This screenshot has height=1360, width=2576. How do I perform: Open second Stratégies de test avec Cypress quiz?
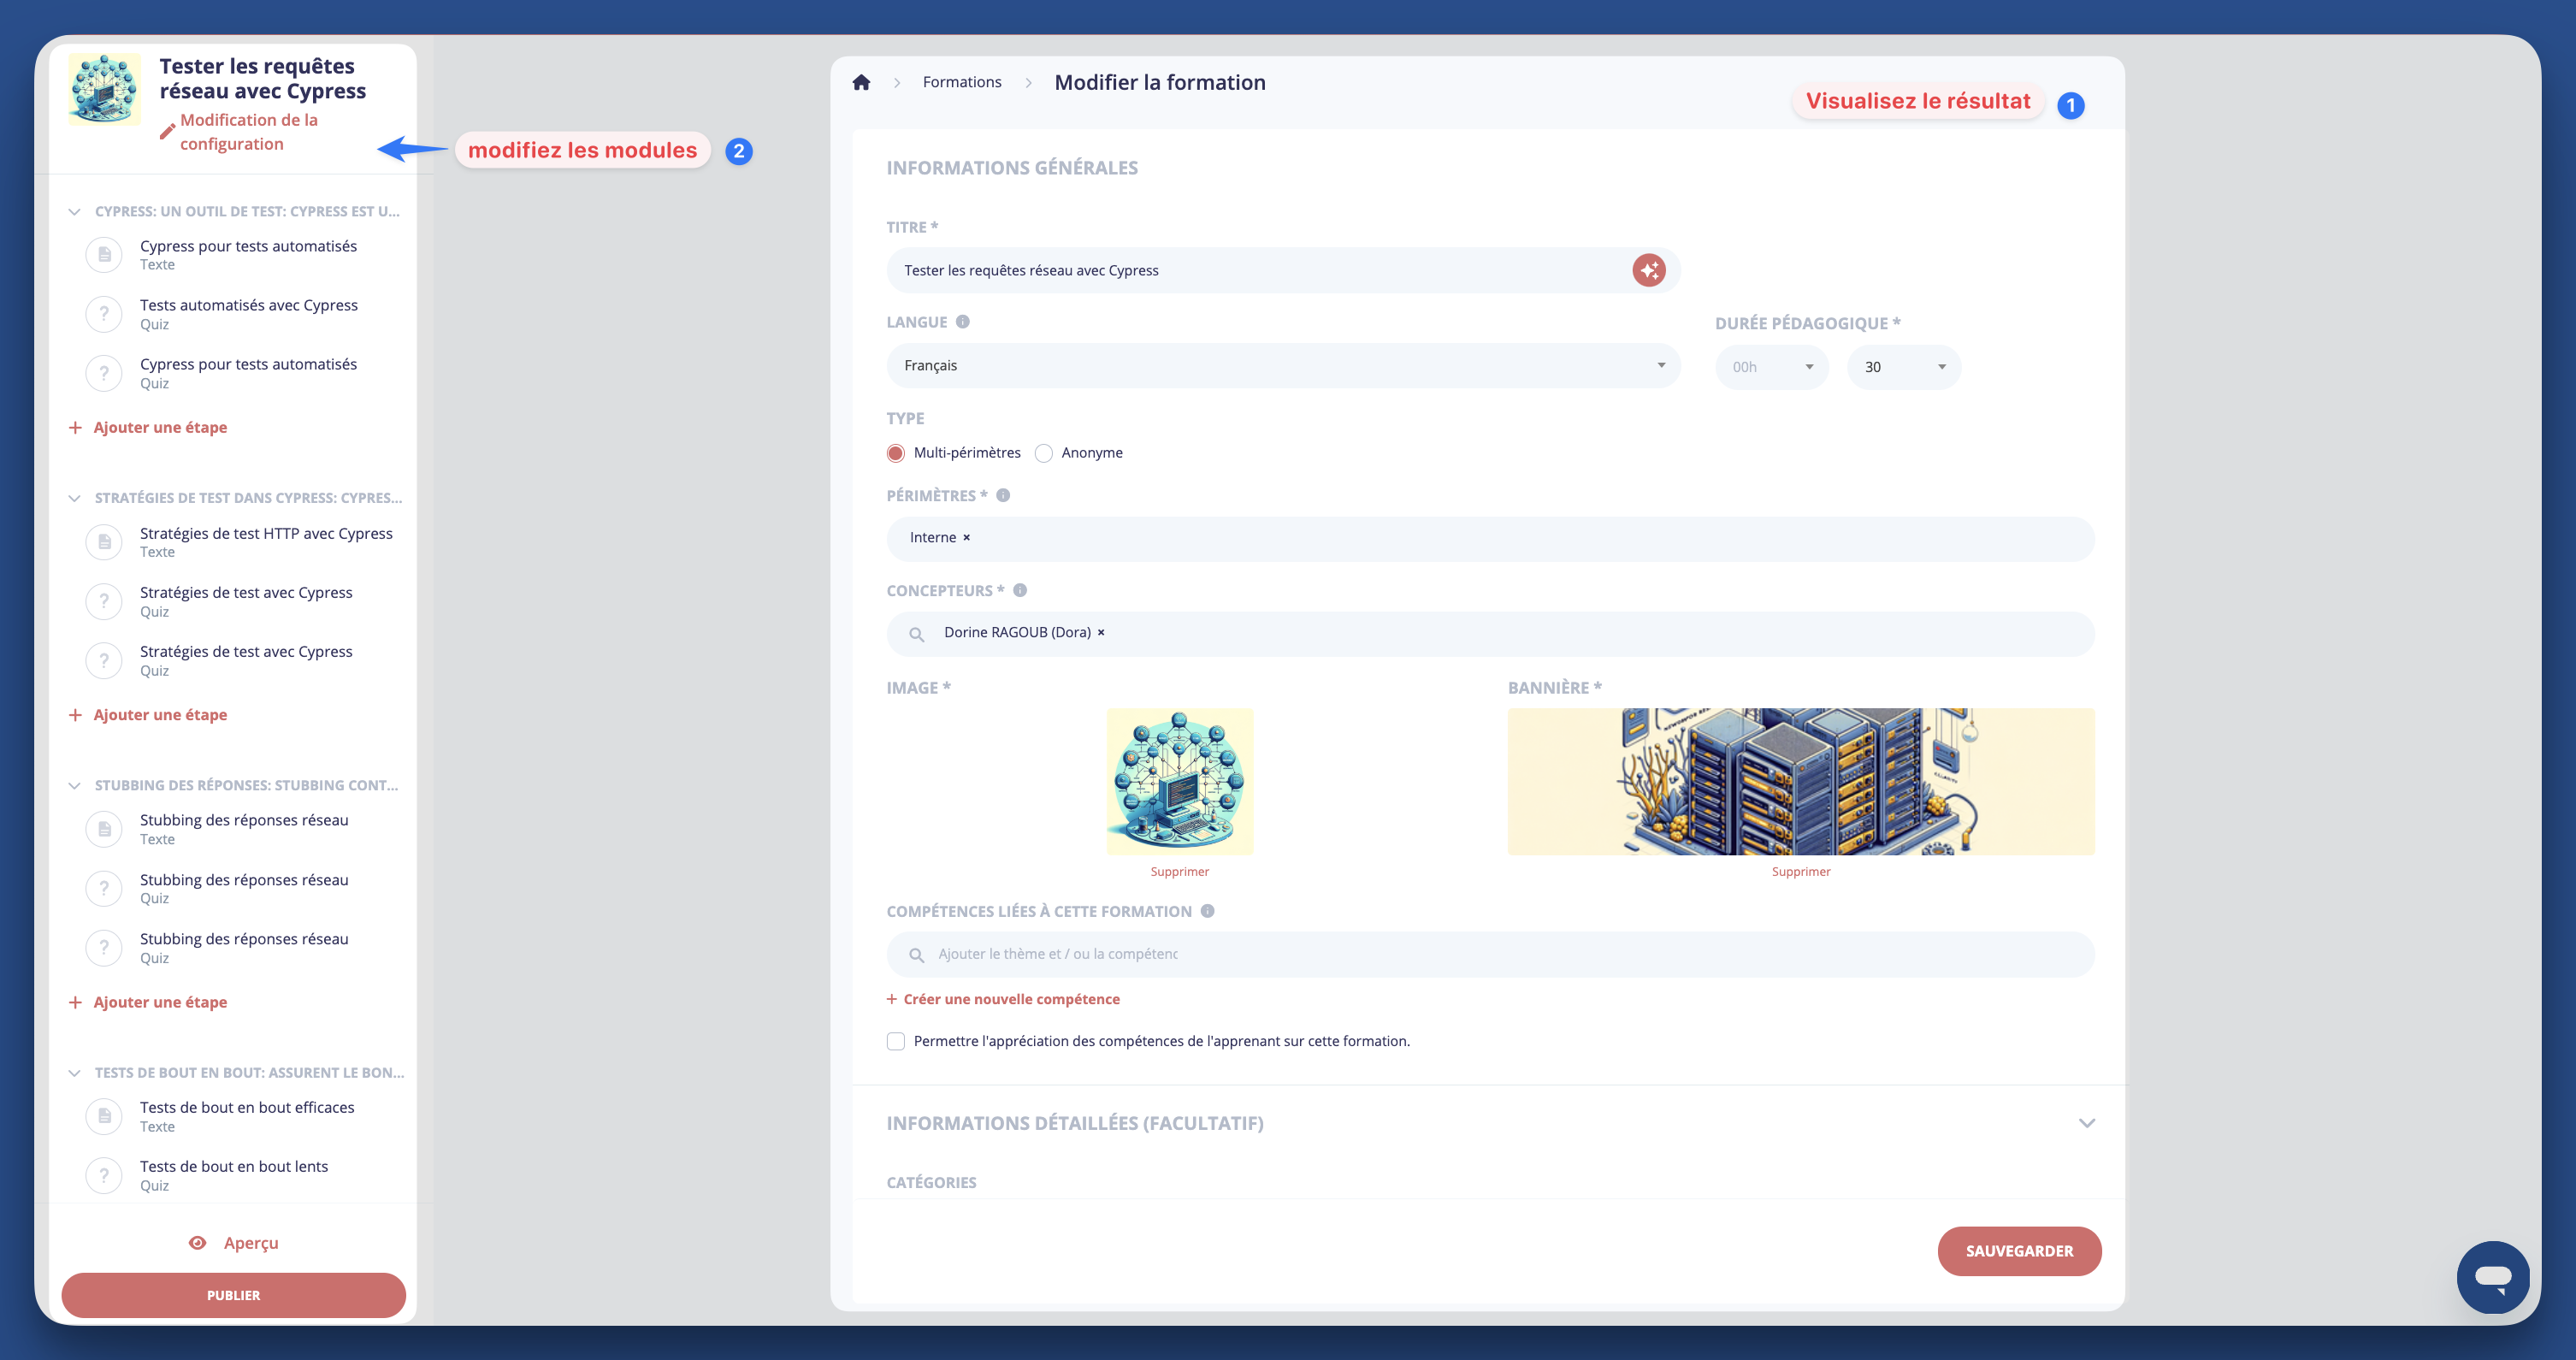point(245,660)
